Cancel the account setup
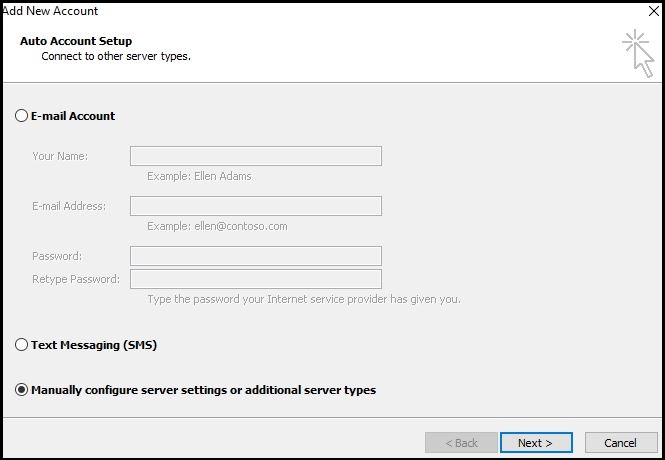Screen dimensions: 665x460 click(x=621, y=443)
